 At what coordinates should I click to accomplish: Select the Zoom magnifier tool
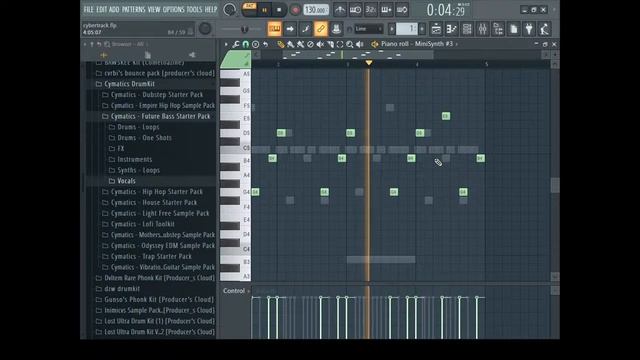click(350, 44)
